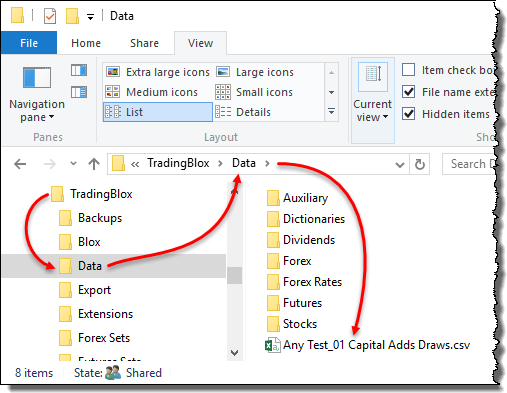This screenshot has width=507, height=393.
Task: Toggle the Preview pane icon
Action: point(79,70)
